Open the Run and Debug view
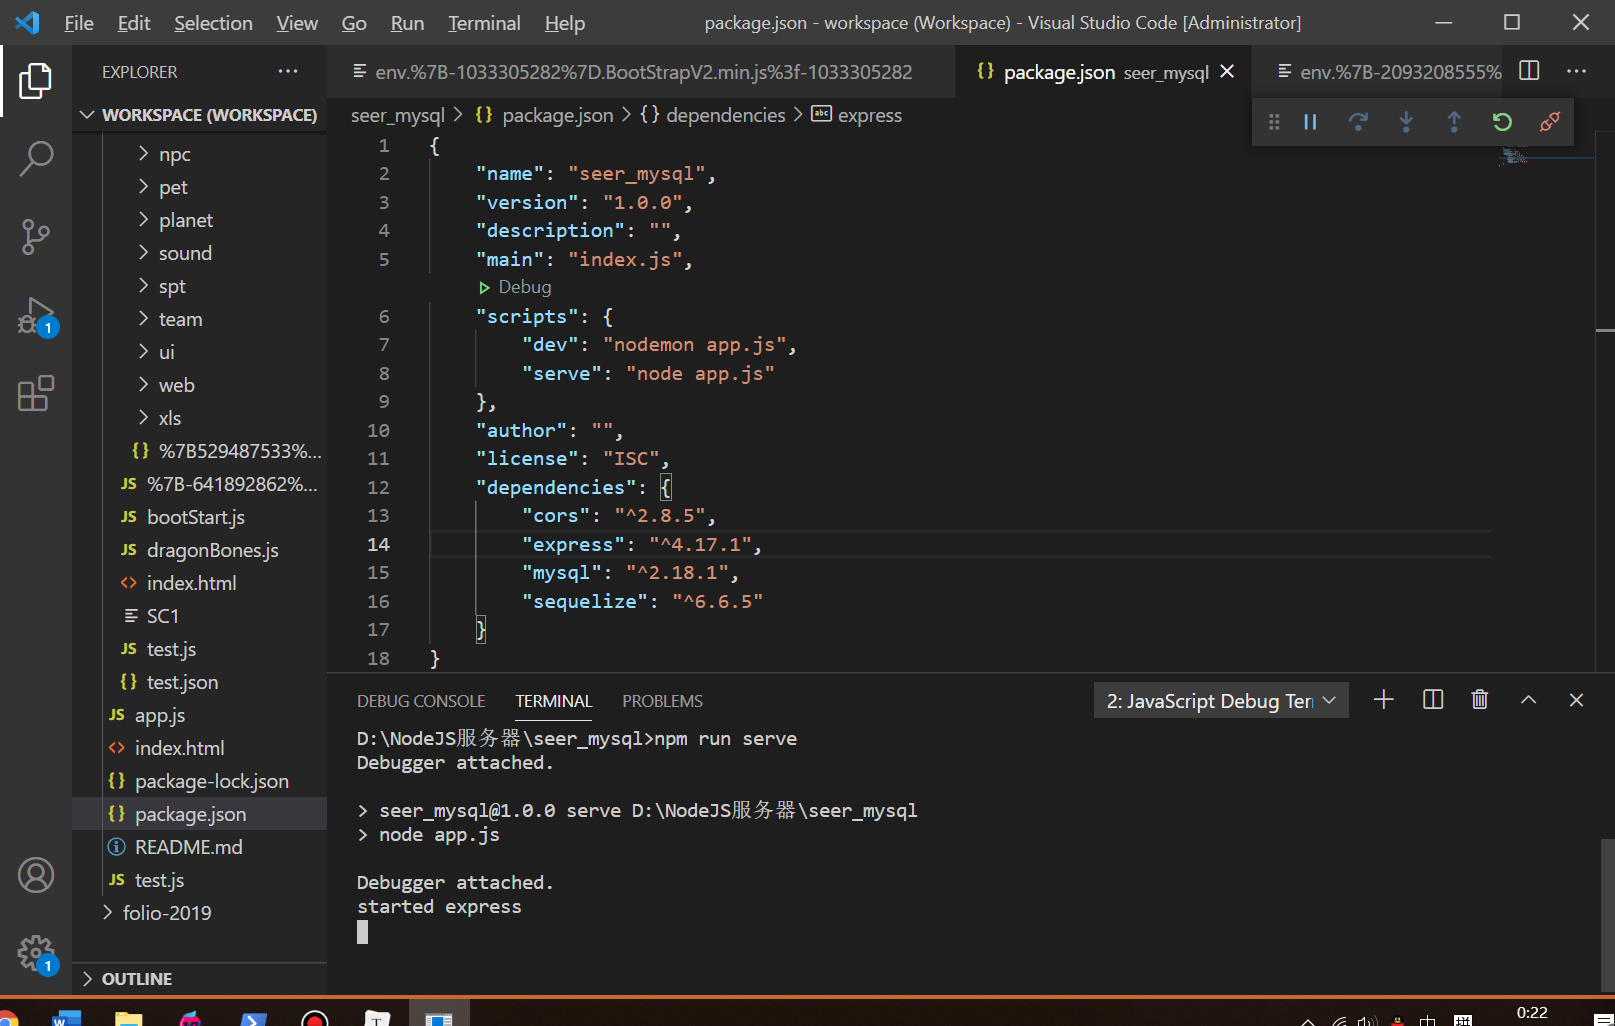This screenshot has height=1026, width=1615. [x=36, y=316]
